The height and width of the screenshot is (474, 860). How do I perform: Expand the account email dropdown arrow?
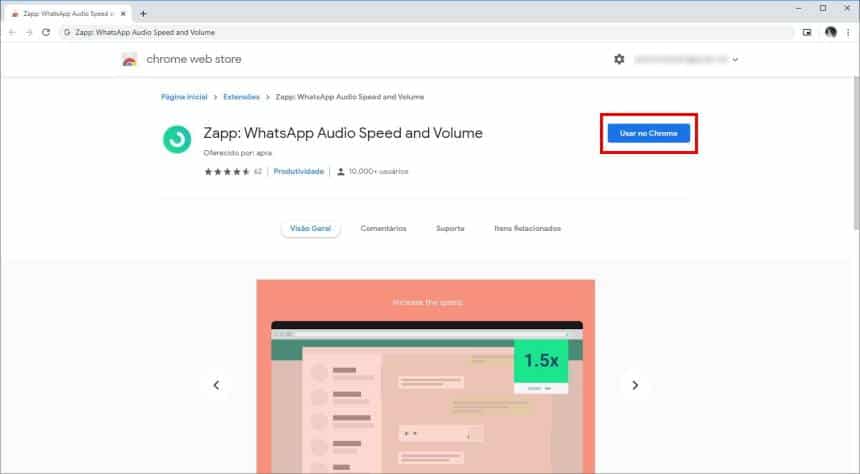(x=735, y=59)
